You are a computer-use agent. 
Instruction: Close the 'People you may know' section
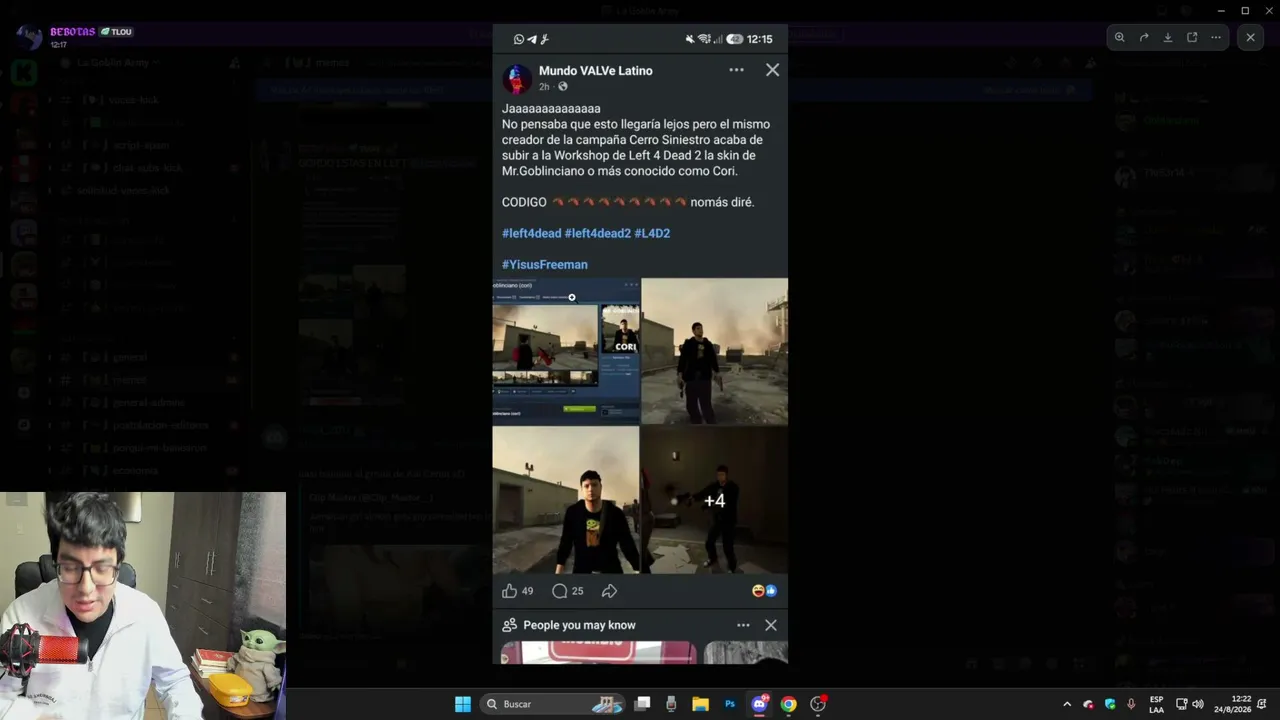pos(770,625)
